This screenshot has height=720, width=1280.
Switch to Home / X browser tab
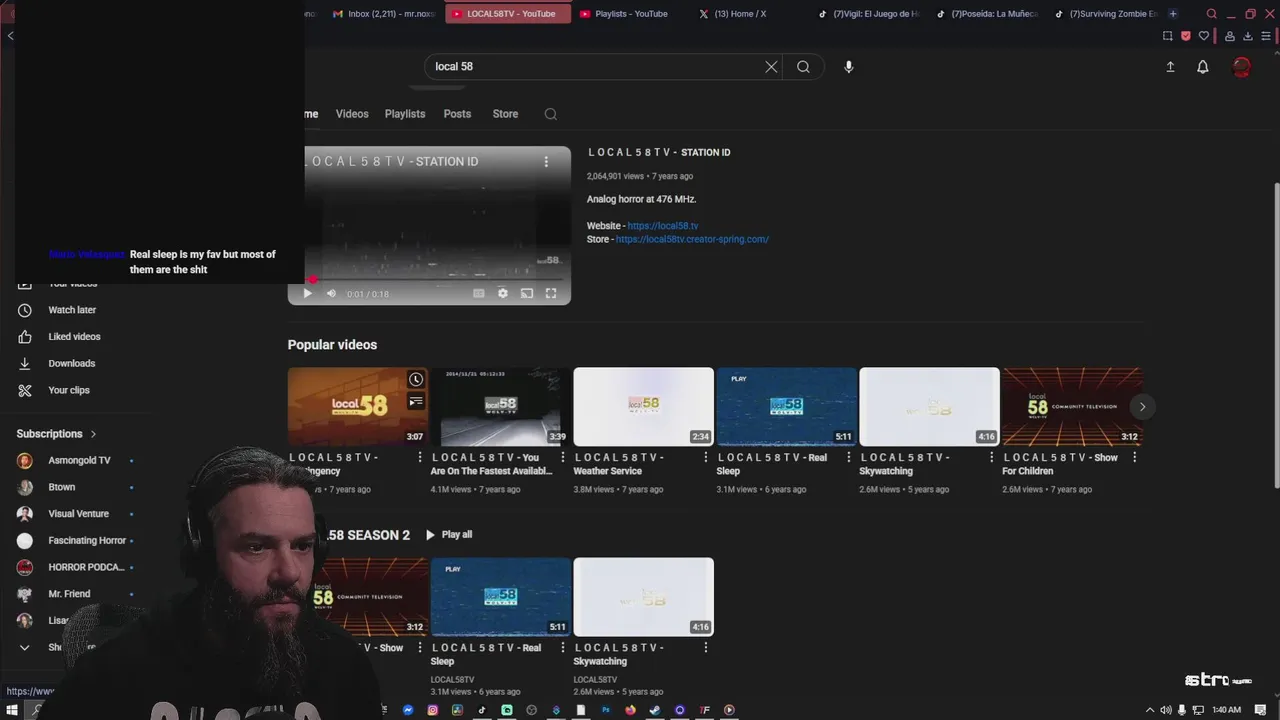(x=740, y=14)
